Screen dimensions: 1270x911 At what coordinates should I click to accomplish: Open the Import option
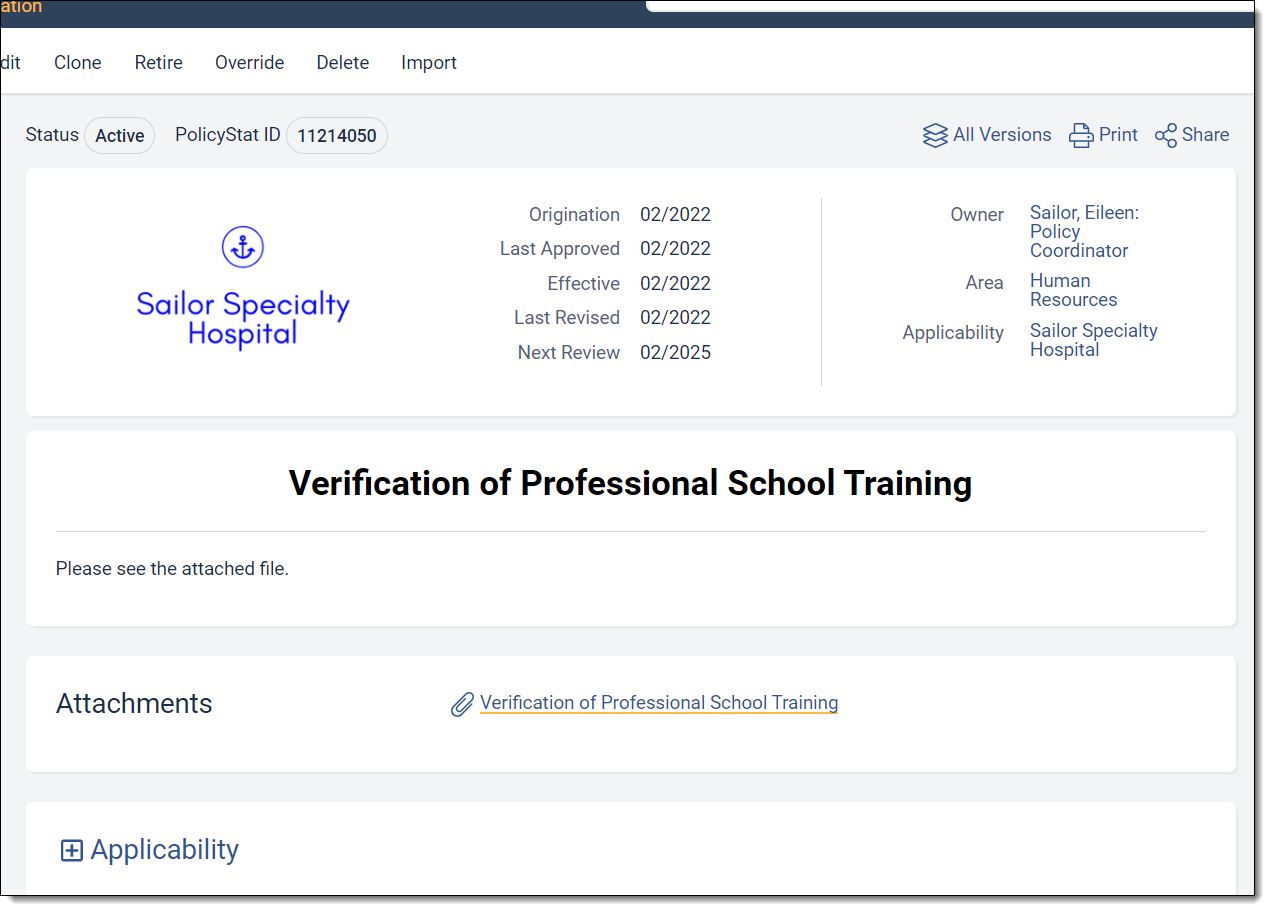tap(429, 62)
